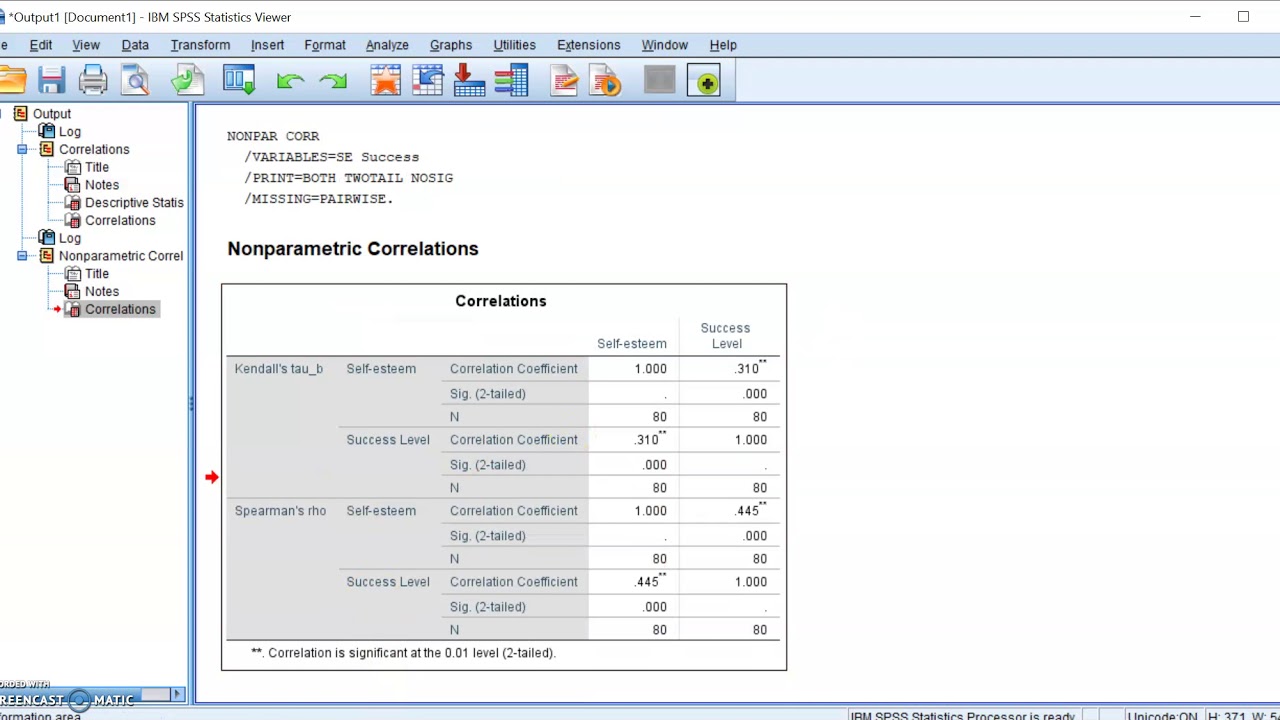Screen dimensions: 1280x720
Task: Click the Success Level column header
Action: (726, 336)
